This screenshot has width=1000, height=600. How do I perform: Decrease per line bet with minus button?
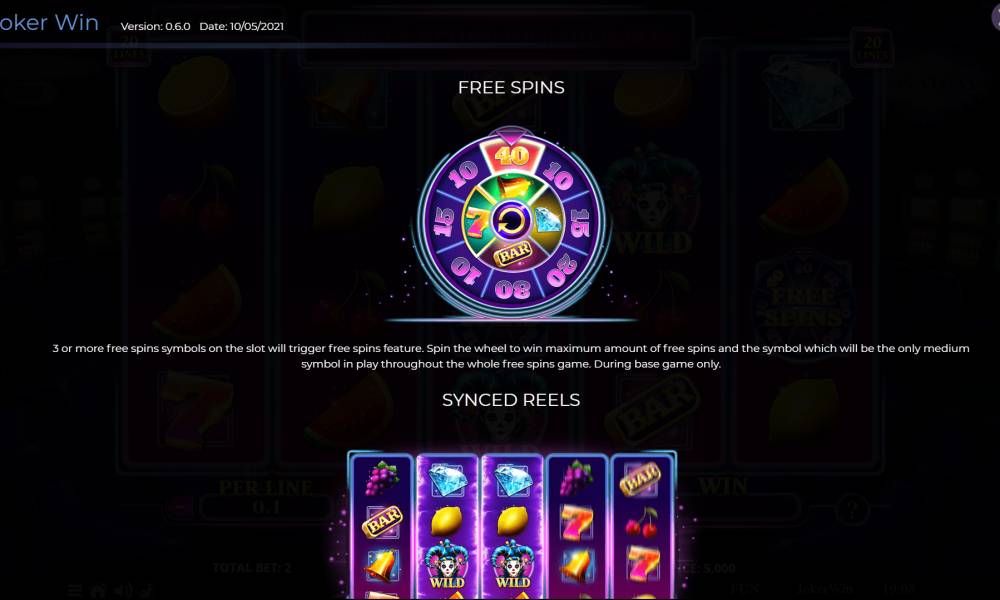pyautogui.click(x=180, y=508)
